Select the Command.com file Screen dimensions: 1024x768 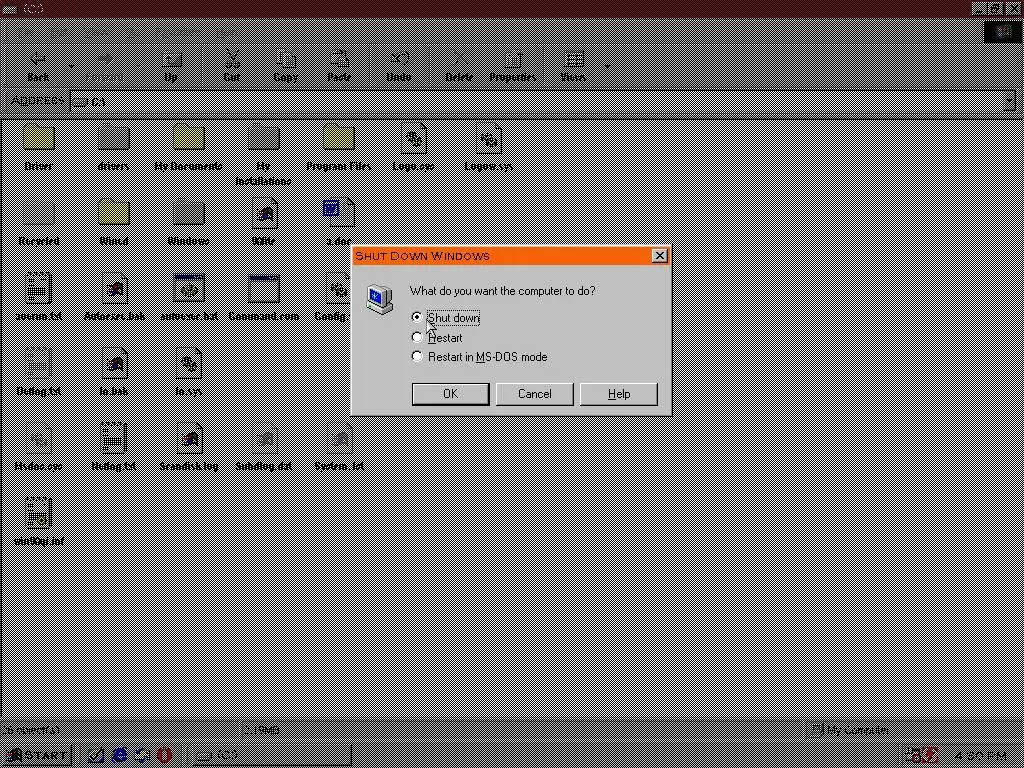264,298
